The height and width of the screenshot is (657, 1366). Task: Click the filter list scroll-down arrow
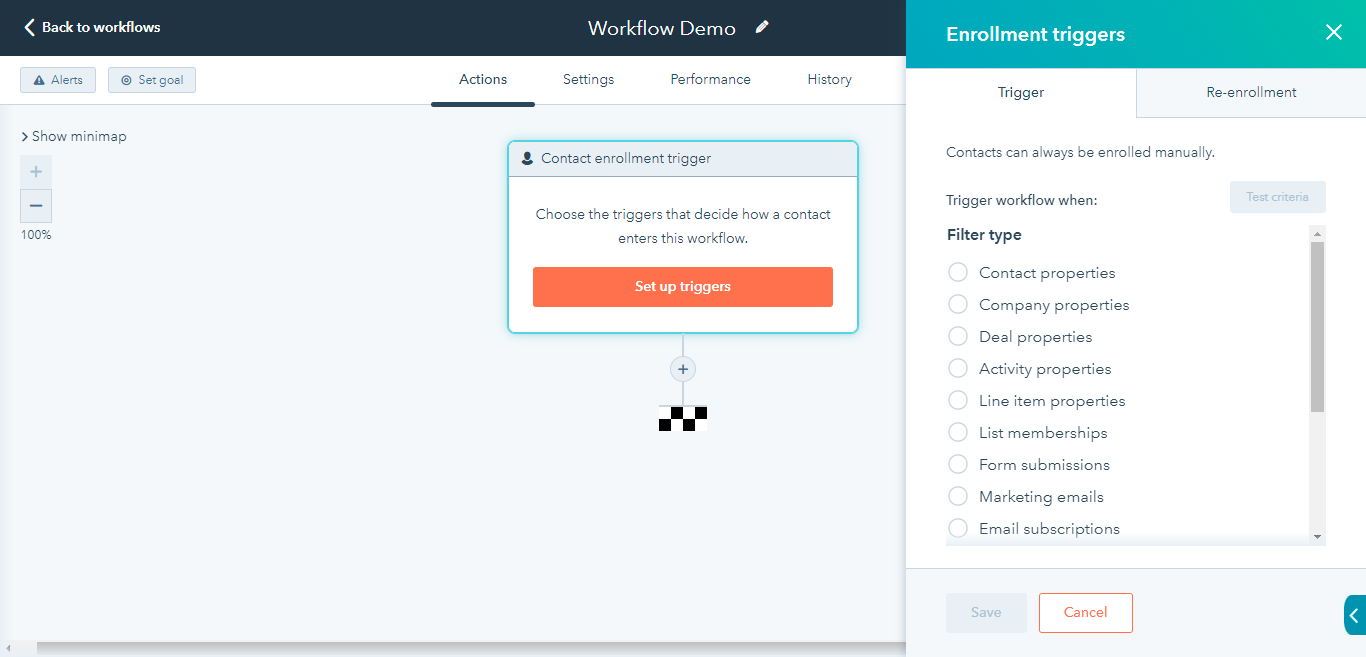(1317, 537)
